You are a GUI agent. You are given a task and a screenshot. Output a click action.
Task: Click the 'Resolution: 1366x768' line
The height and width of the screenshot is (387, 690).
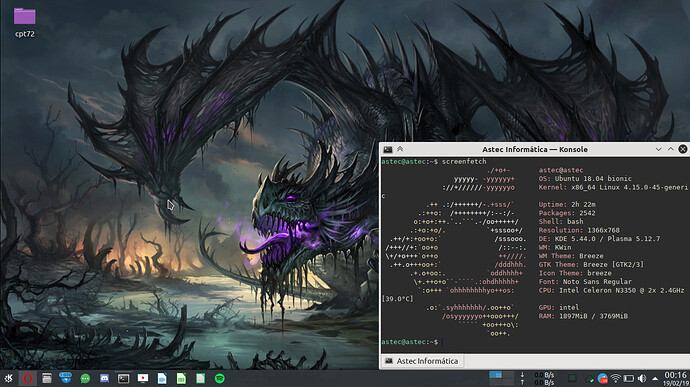(579, 230)
